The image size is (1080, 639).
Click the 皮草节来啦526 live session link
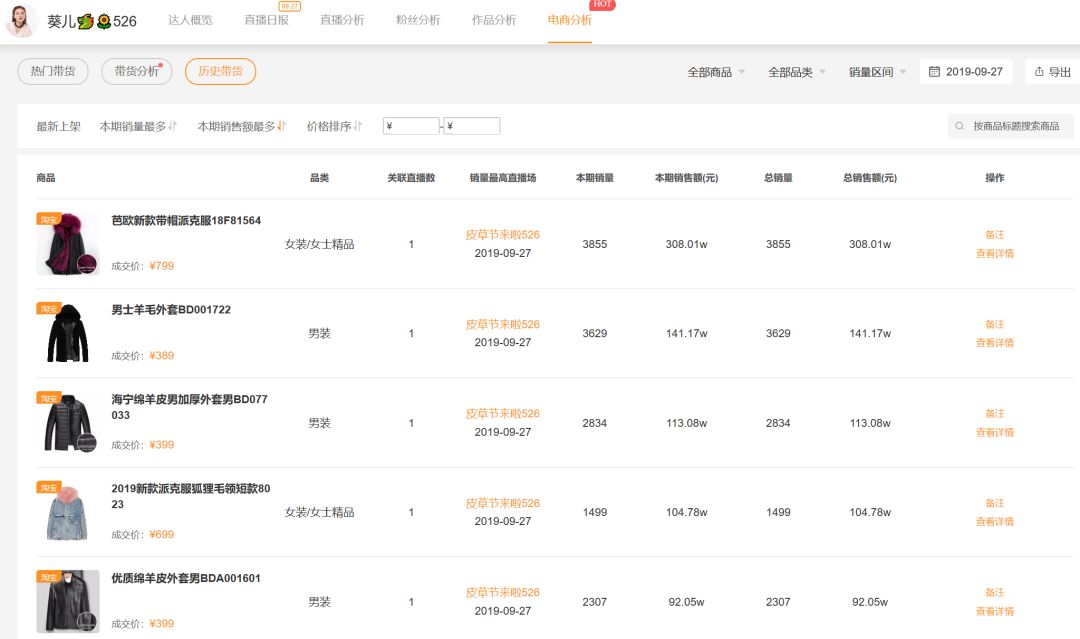505,235
